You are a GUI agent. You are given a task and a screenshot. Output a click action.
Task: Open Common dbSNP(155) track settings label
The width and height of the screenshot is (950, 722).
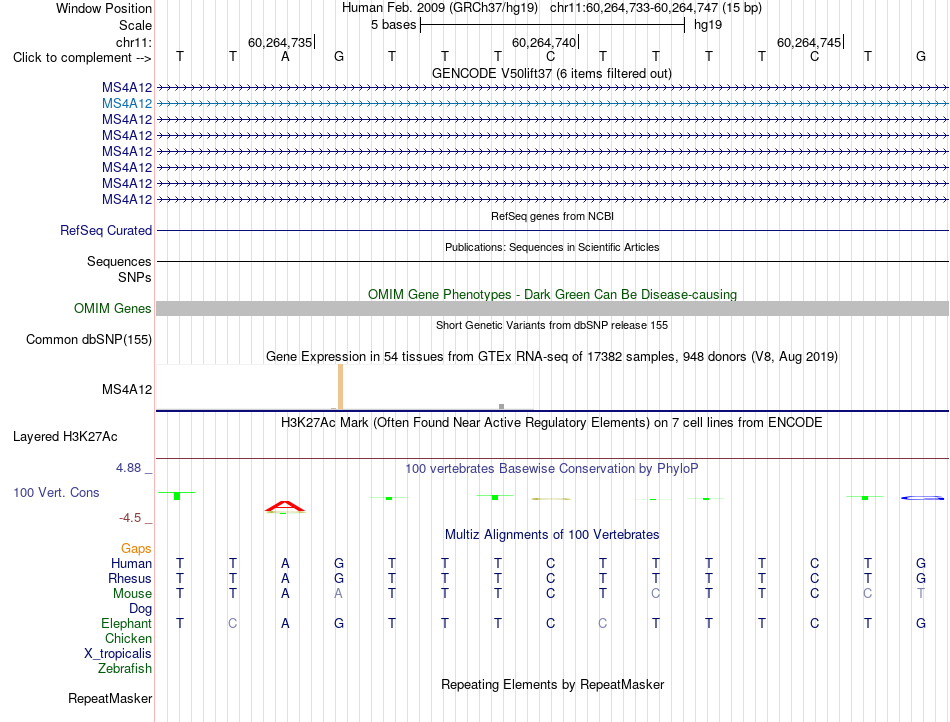coord(89,339)
